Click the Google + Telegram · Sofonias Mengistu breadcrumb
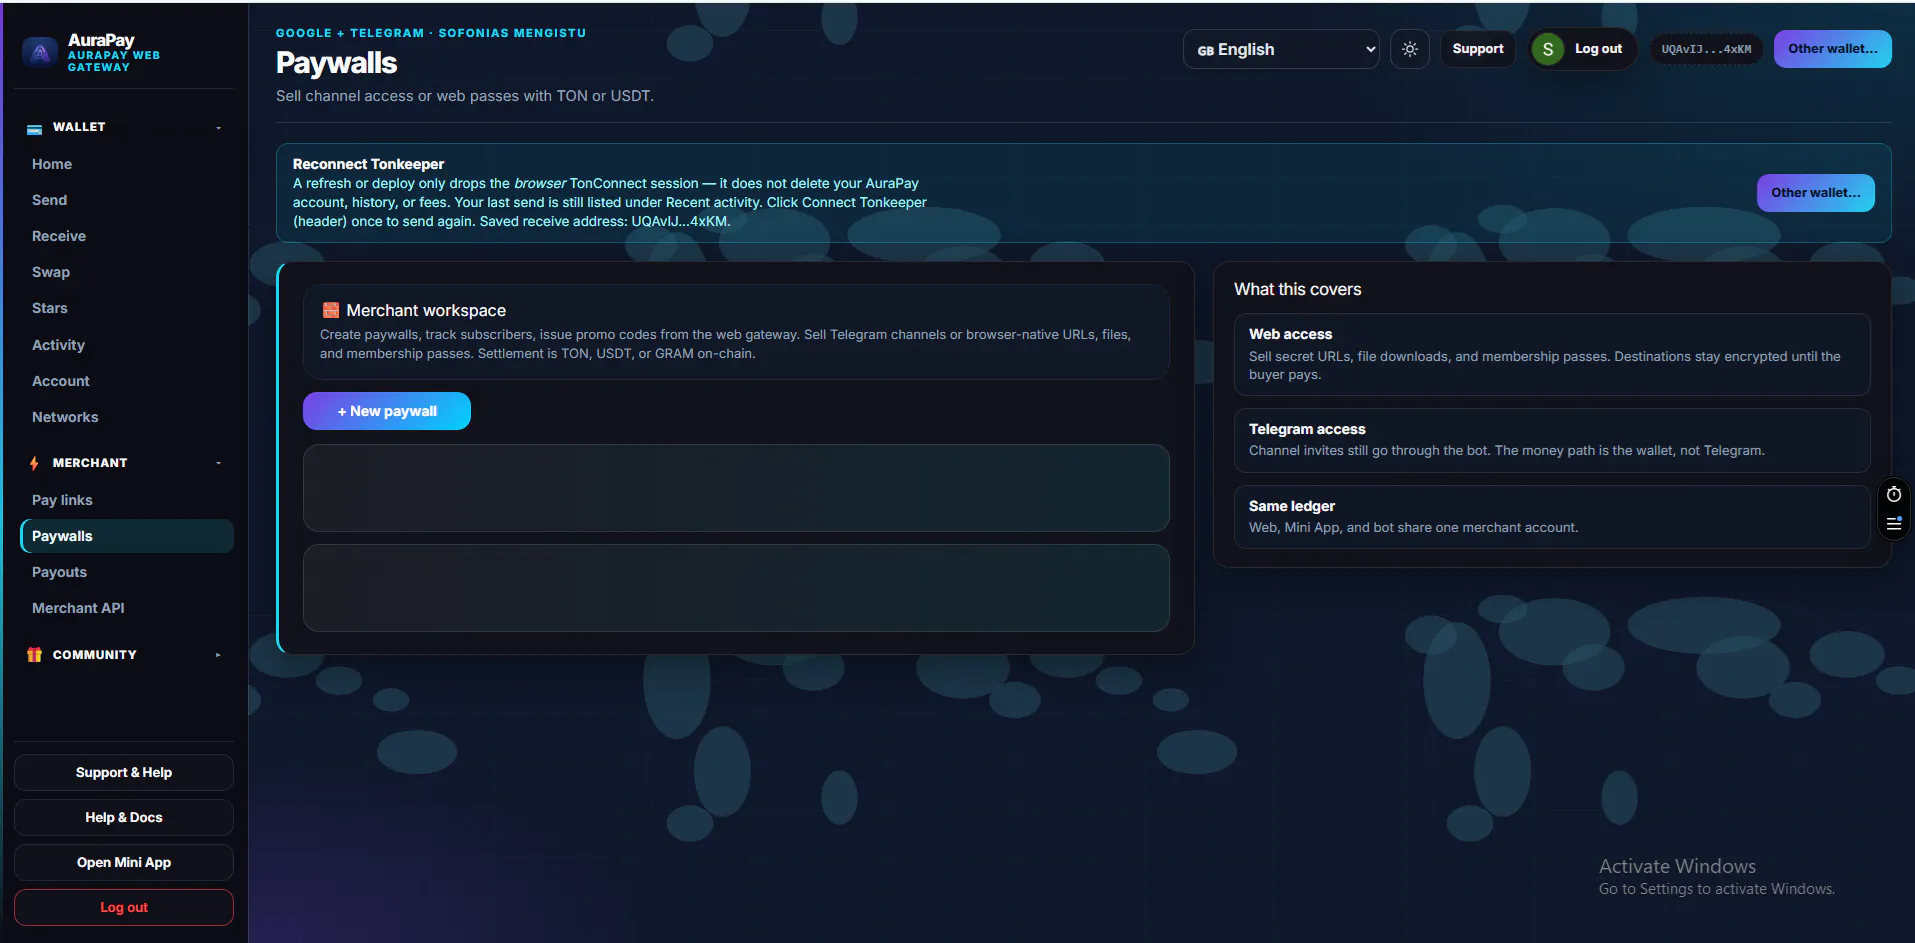 tap(431, 33)
